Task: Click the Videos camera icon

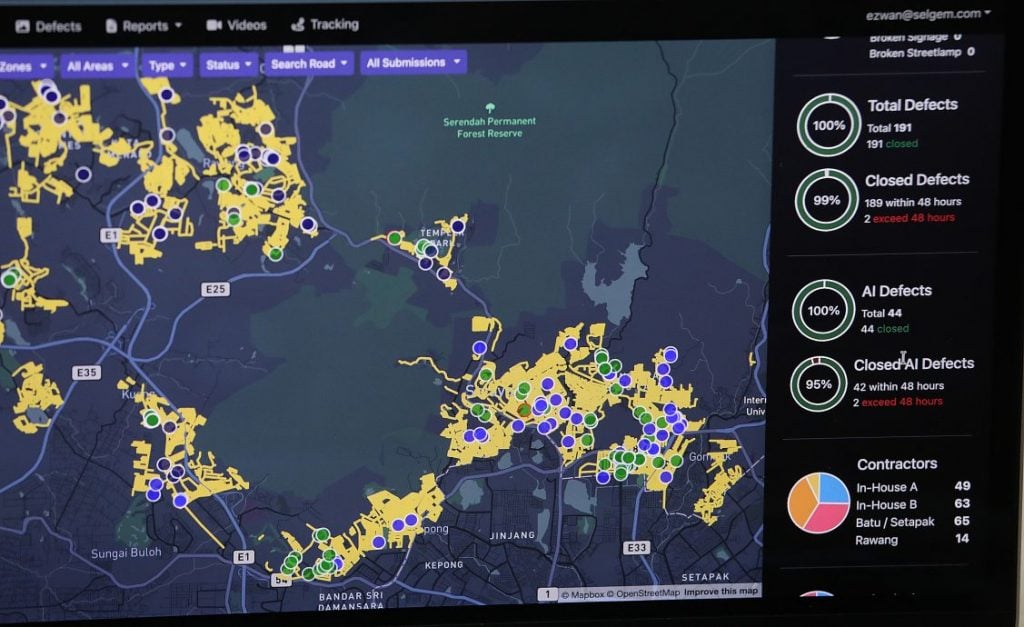Action: pos(214,25)
